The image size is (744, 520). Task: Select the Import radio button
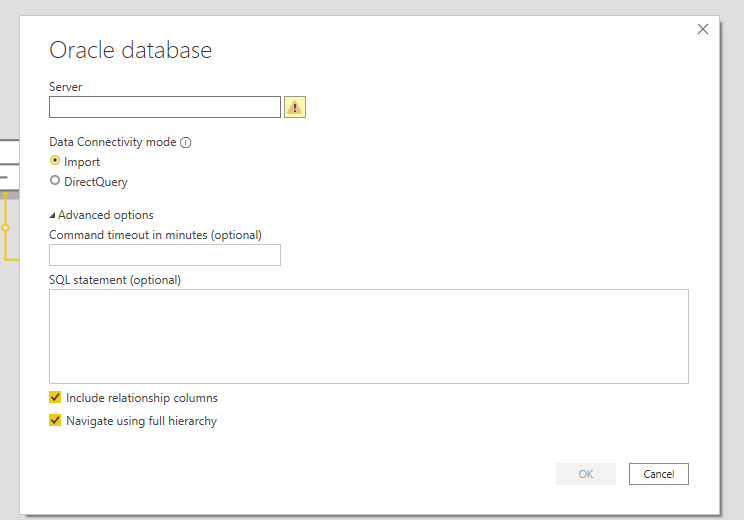pos(55,161)
